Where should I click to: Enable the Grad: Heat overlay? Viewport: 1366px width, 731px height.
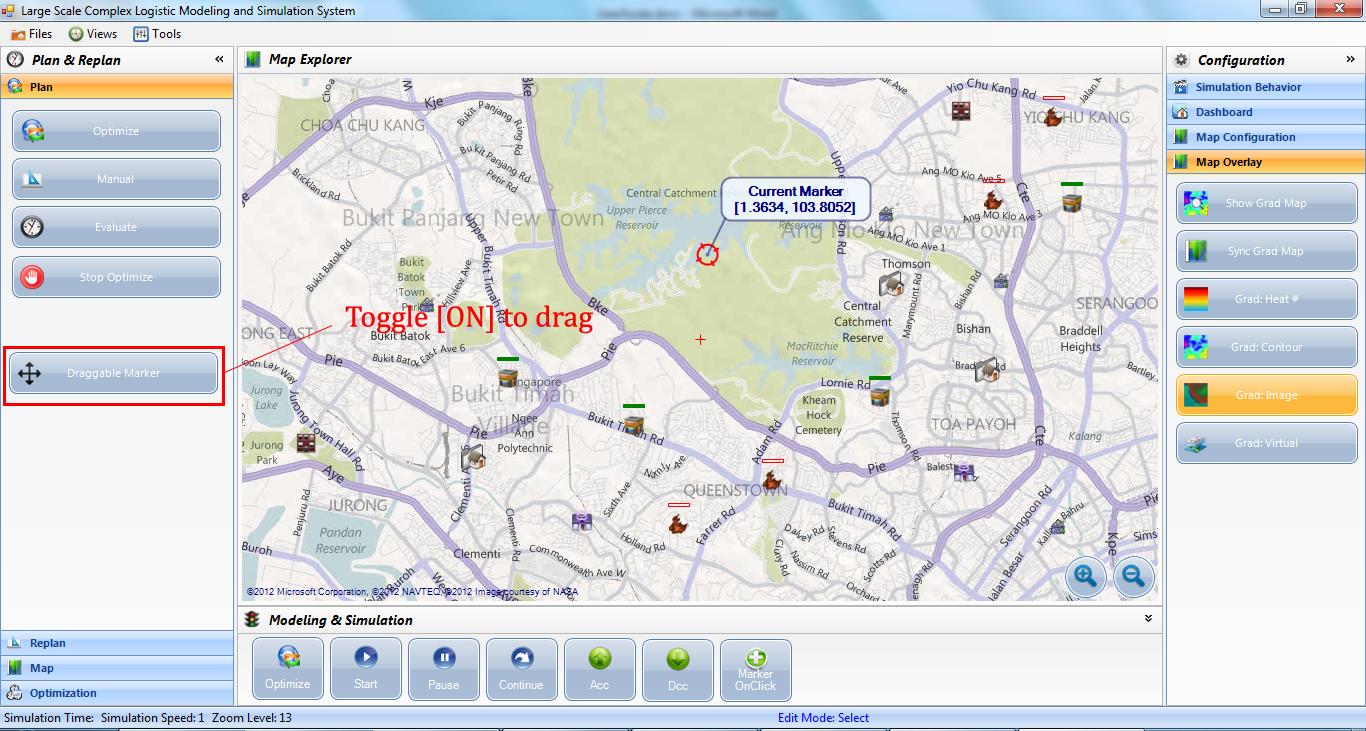[x=1266, y=298]
